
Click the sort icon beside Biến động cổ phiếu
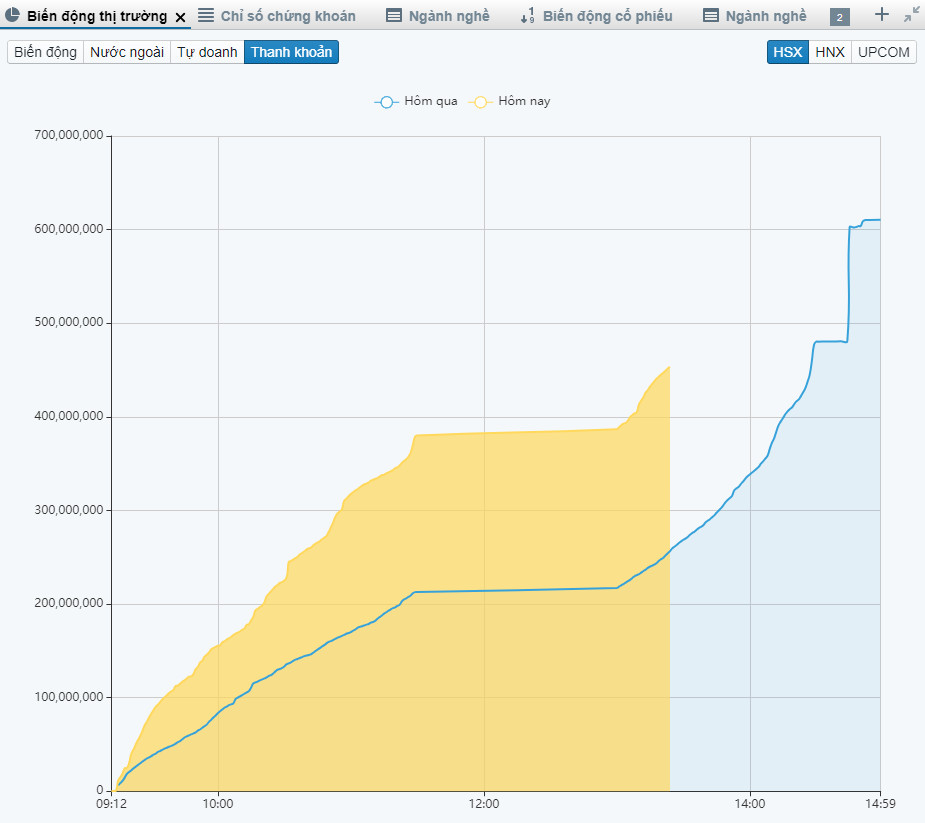[x=528, y=16]
